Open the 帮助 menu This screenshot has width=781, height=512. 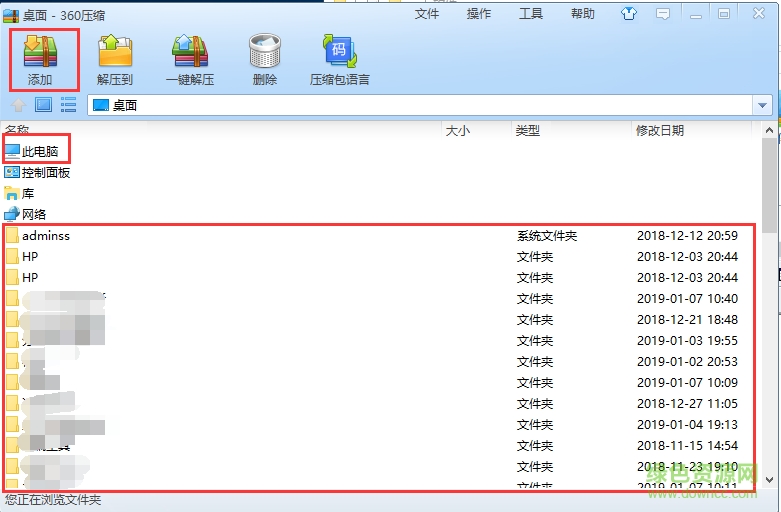[583, 13]
